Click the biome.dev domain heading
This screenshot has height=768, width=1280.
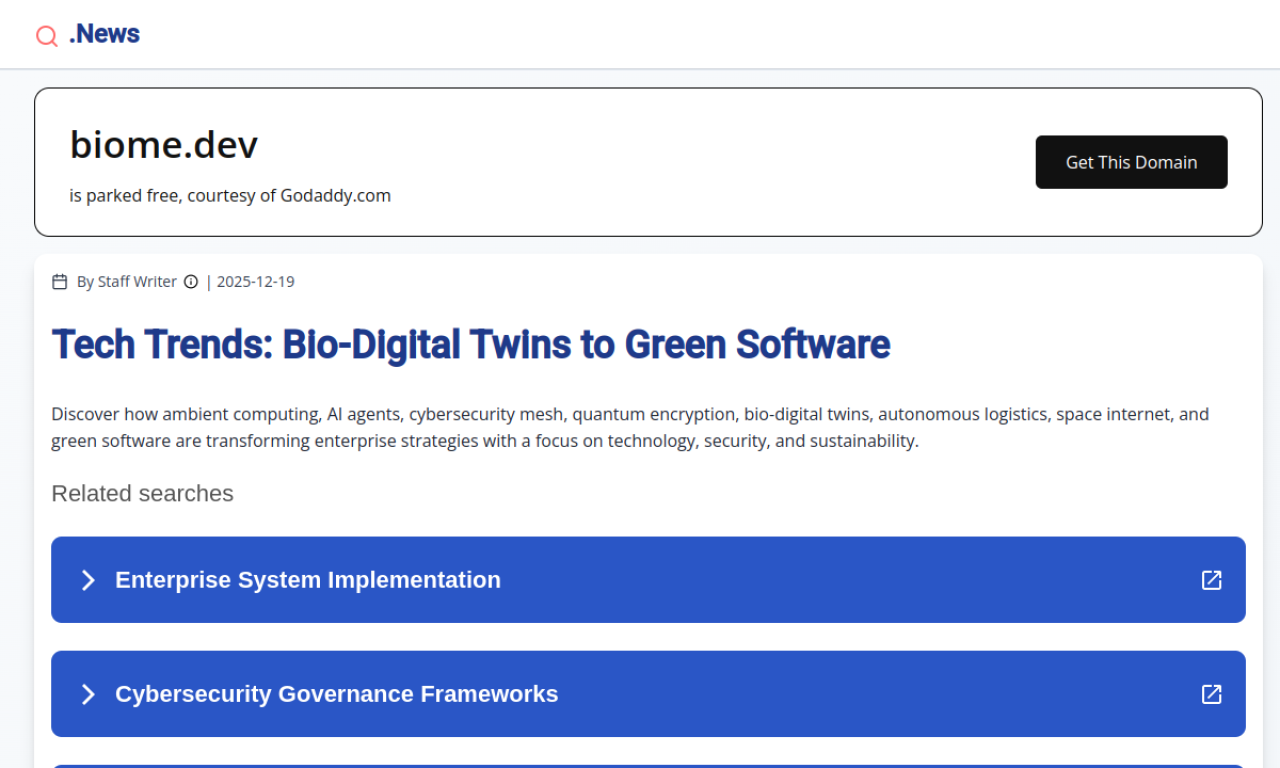click(164, 145)
